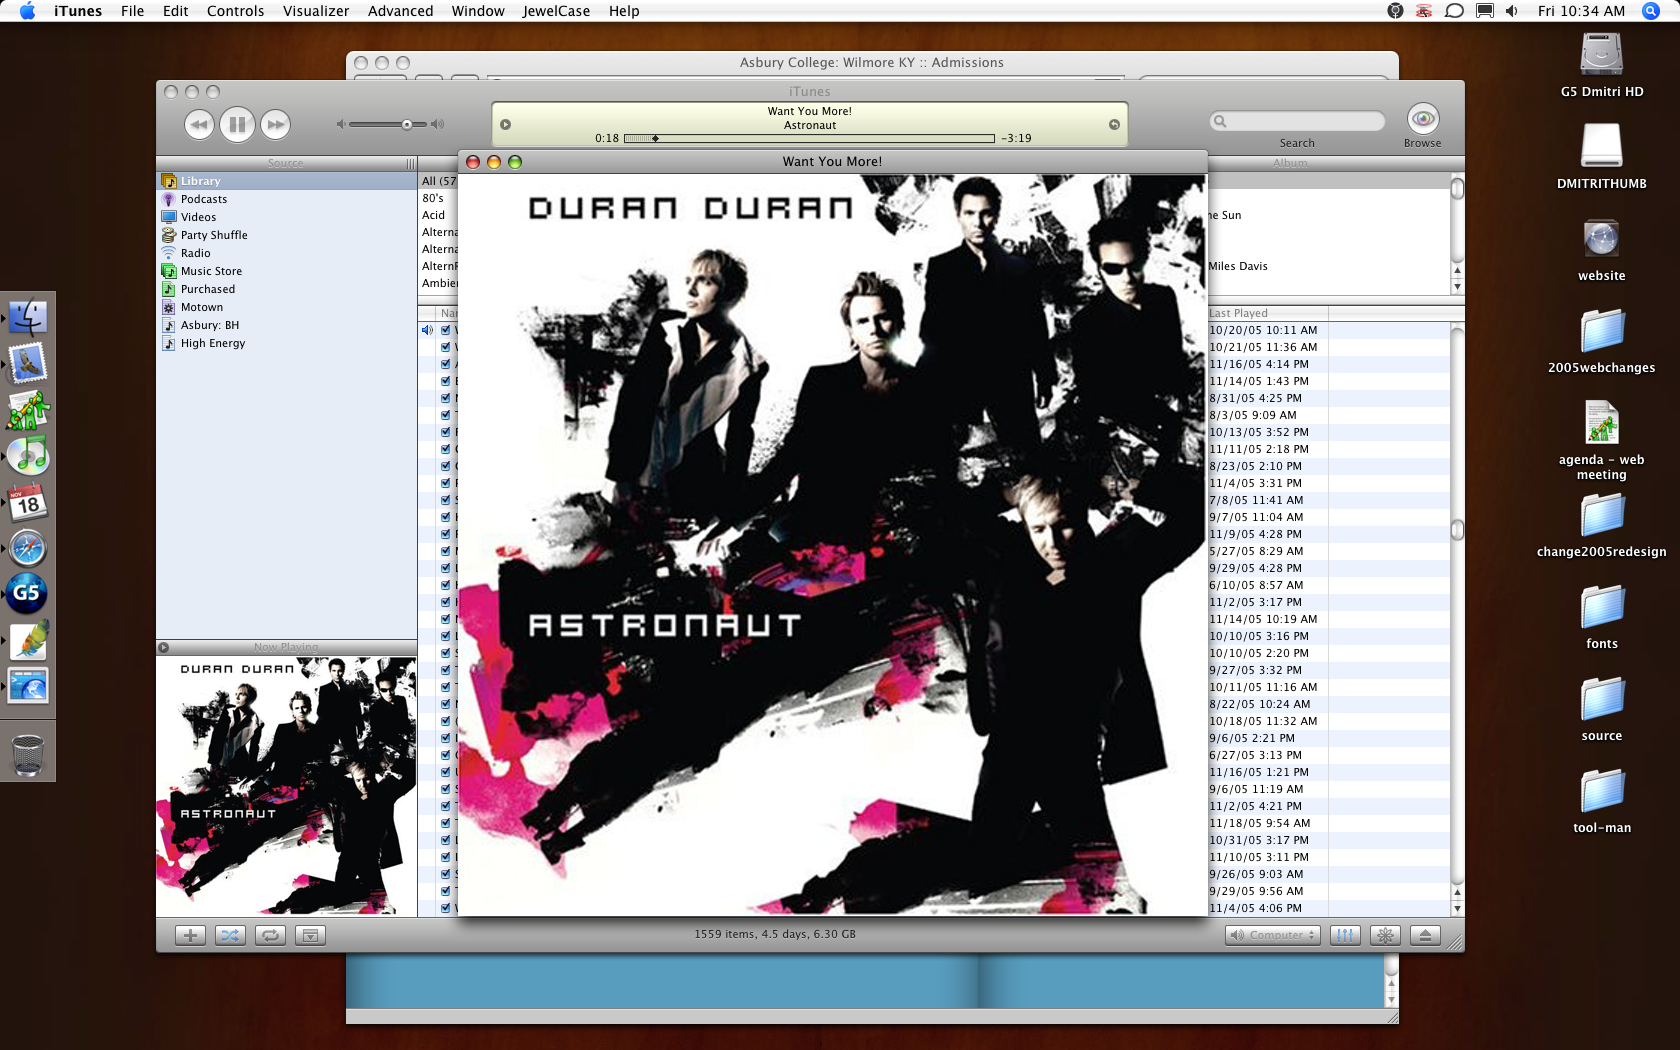This screenshot has width=1680, height=1050.
Task: Click the Now Playing artwork thumbnail
Action: click(286, 786)
